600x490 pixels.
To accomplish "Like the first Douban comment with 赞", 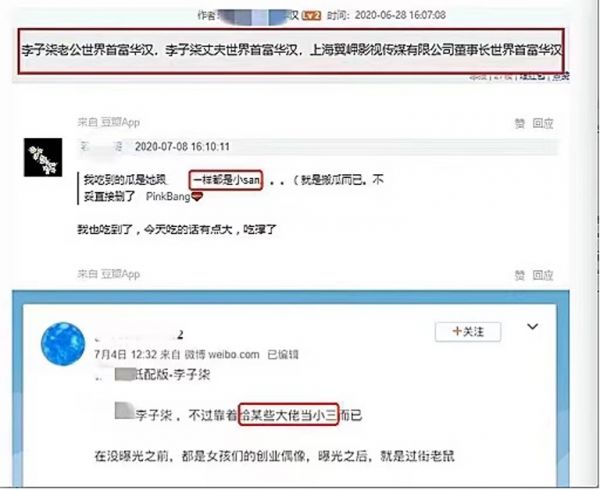I will tap(520, 123).
